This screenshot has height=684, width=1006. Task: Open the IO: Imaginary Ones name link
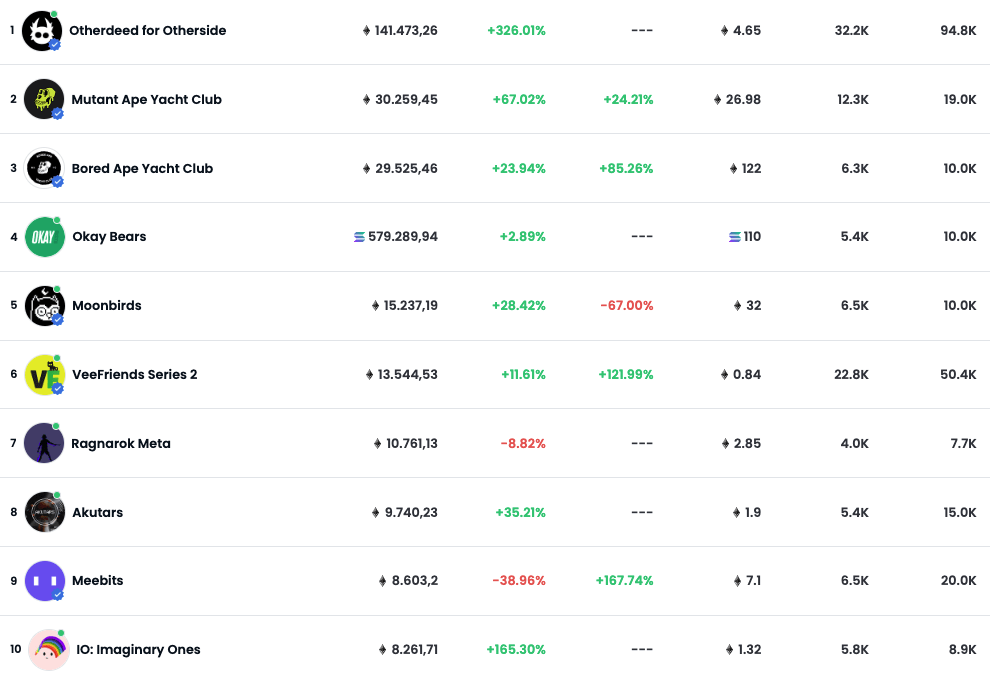point(138,649)
